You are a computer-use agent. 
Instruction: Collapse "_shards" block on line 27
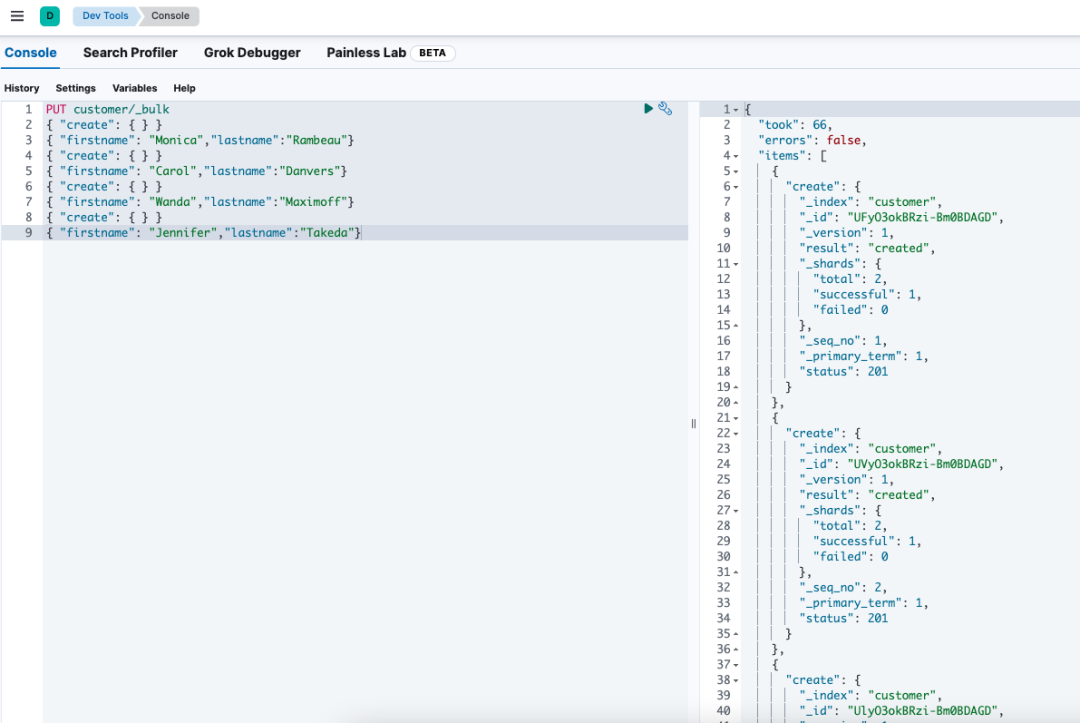click(737, 511)
